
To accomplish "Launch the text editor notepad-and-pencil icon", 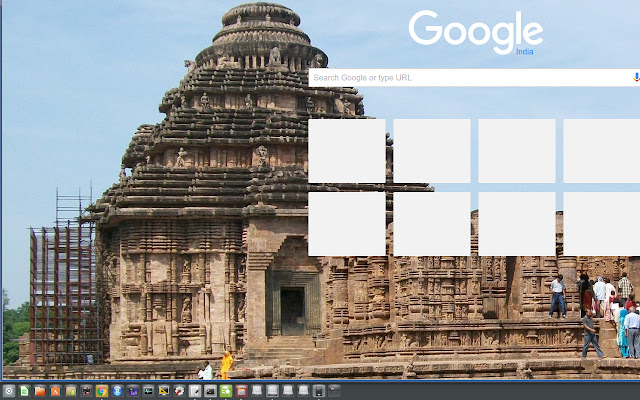I will [x=195, y=391].
